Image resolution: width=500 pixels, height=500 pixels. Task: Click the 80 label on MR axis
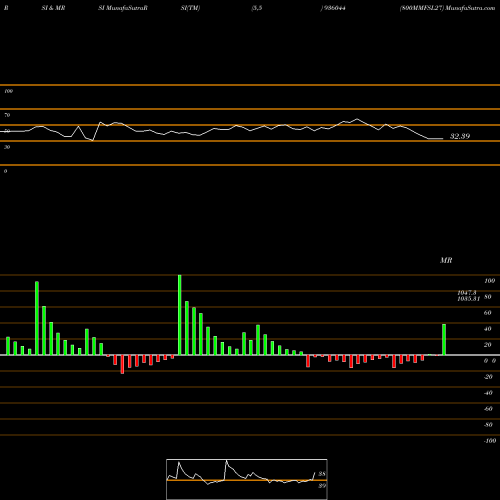pos(488,297)
